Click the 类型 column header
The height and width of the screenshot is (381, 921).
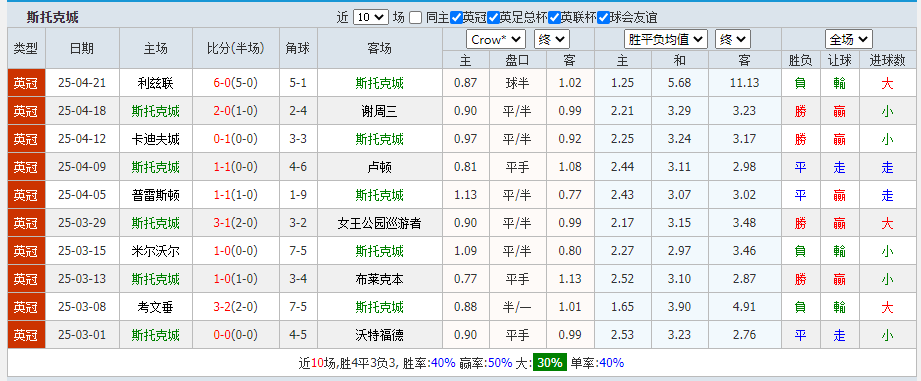[26, 48]
